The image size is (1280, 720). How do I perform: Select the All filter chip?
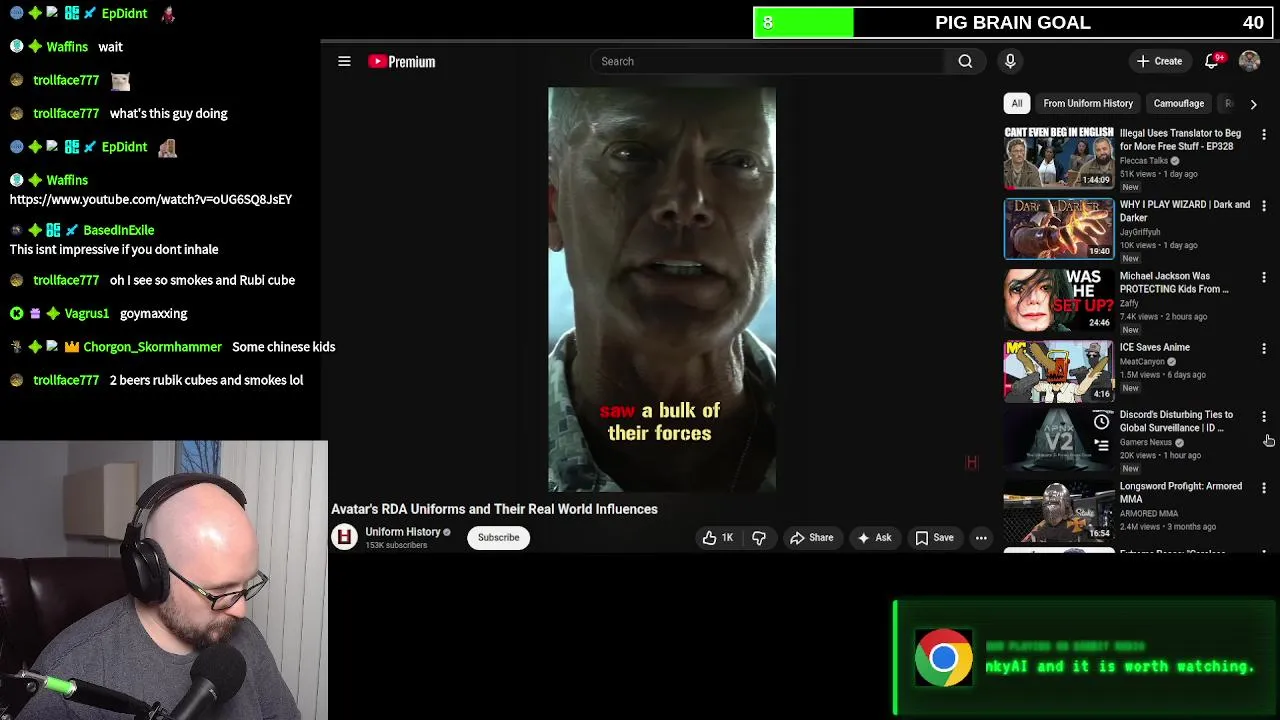(1016, 103)
